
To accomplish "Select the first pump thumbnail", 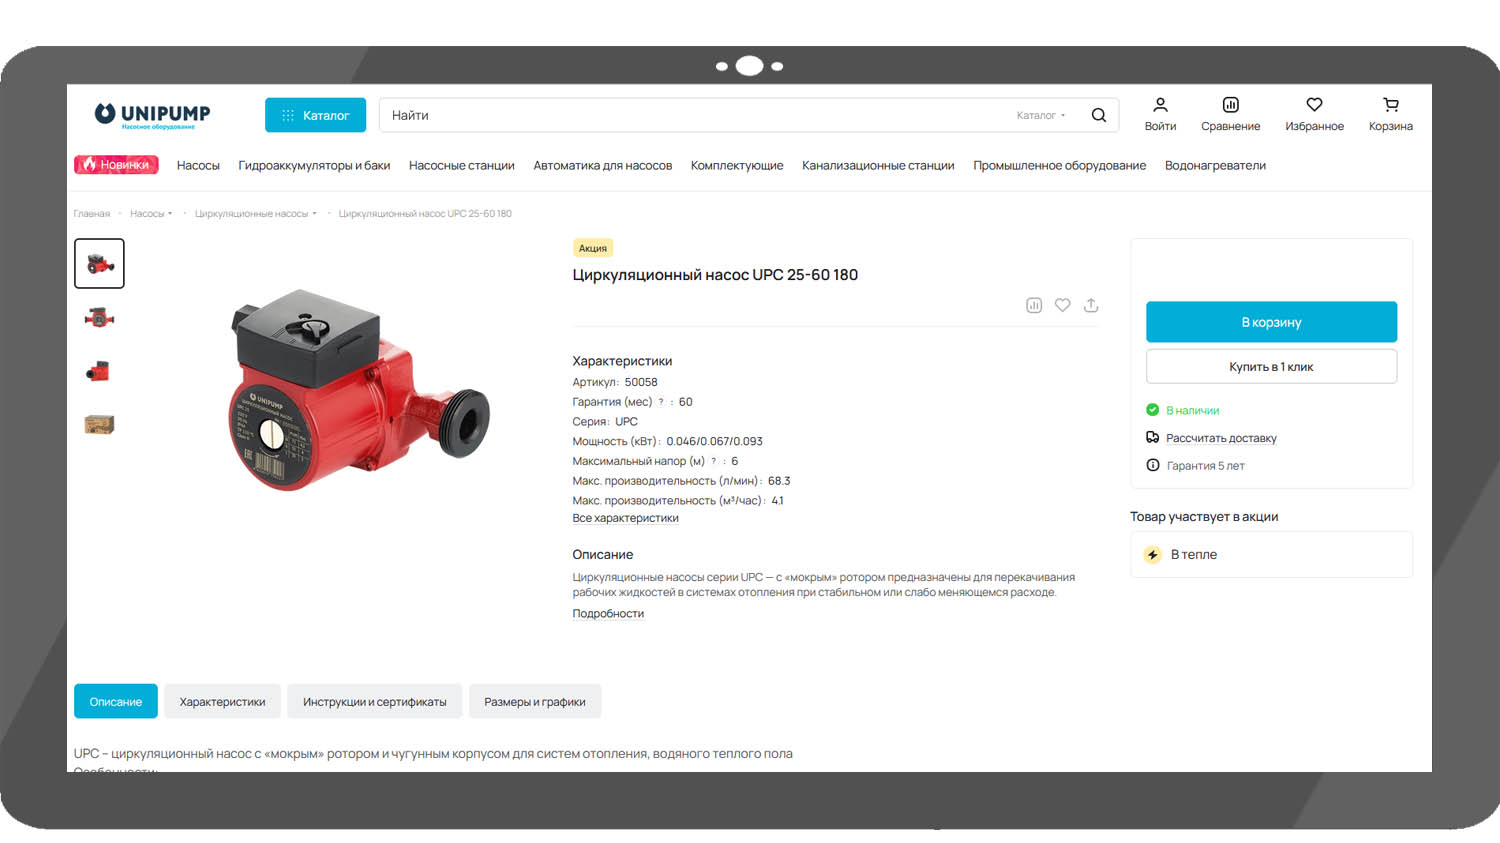I will coord(99,263).
